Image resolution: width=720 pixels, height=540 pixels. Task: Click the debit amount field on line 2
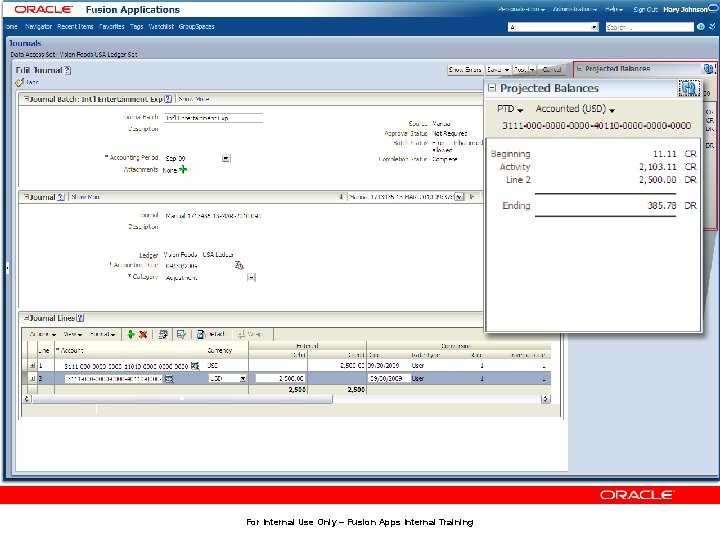(280, 379)
